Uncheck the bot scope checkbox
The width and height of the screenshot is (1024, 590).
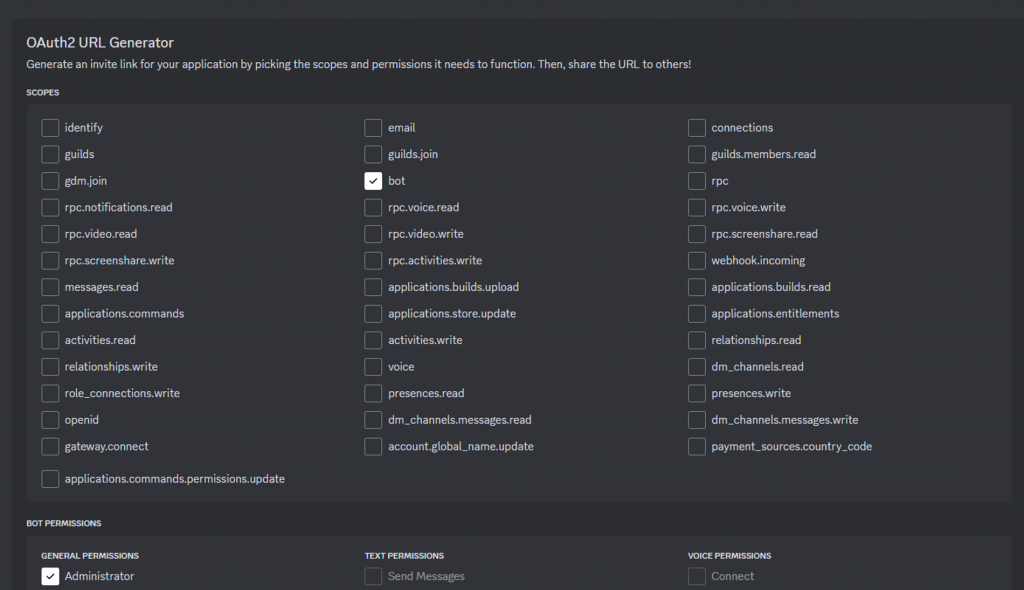[373, 181]
